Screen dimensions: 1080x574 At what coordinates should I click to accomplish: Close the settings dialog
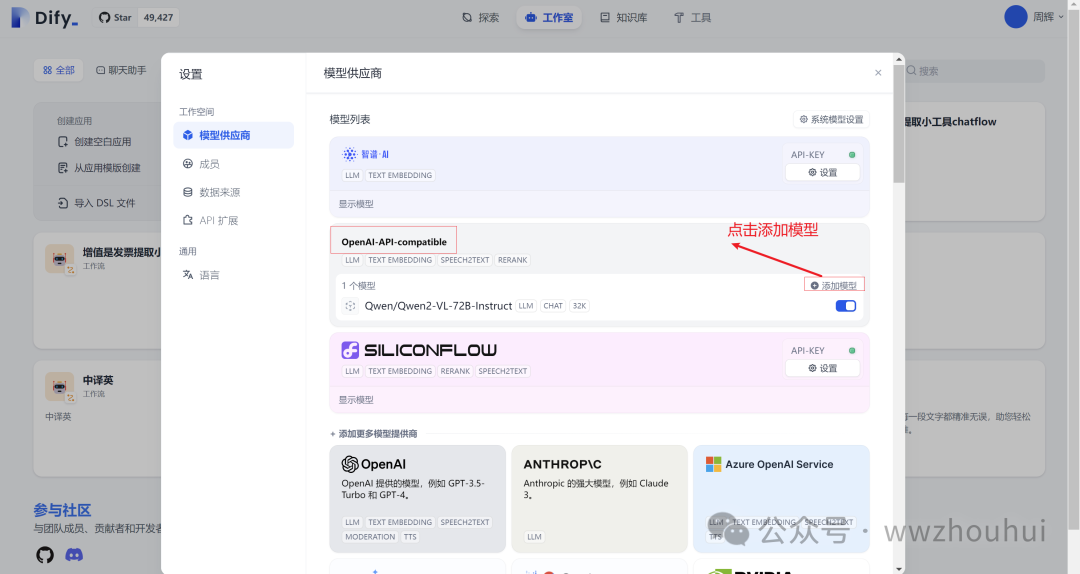[878, 72]
